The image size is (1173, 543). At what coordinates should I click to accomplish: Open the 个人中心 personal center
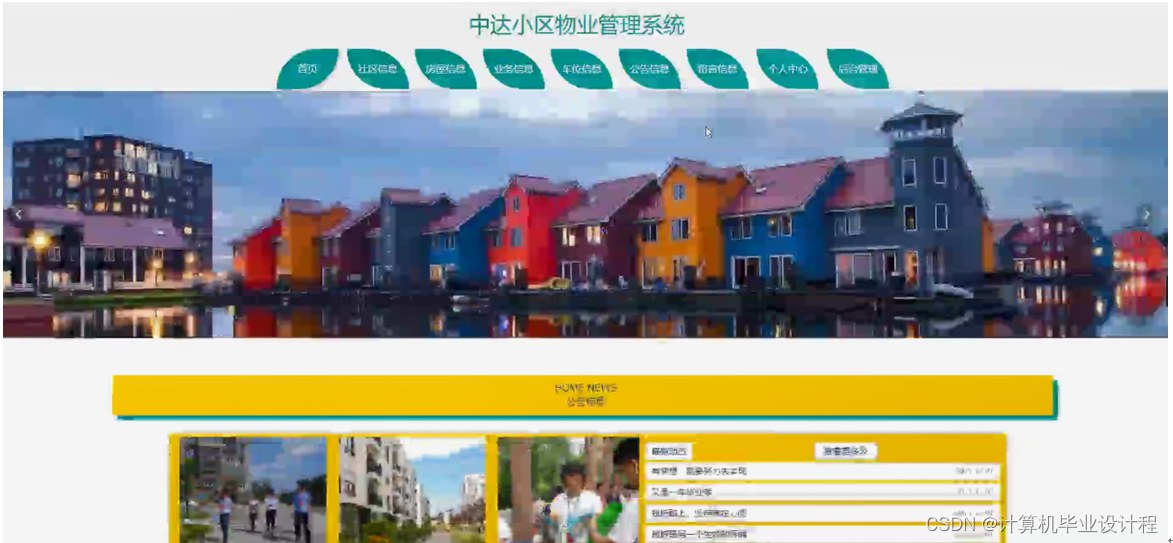(x=787, y=69)
